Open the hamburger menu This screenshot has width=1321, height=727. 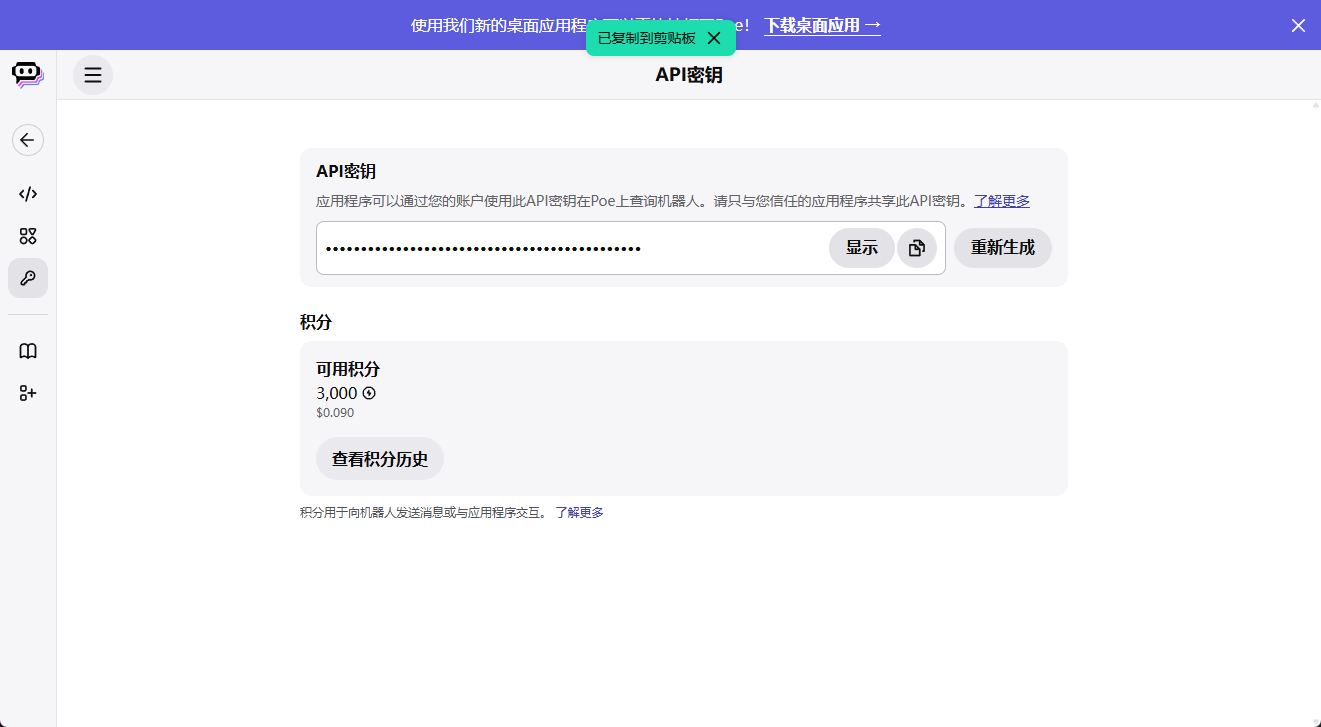[x=93, y=75]
